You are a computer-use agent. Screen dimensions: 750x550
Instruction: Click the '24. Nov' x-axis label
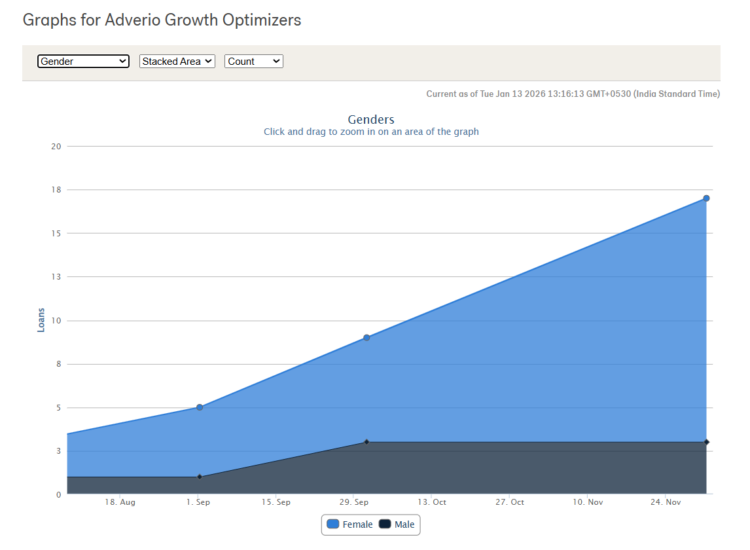(x=664, y=502)
